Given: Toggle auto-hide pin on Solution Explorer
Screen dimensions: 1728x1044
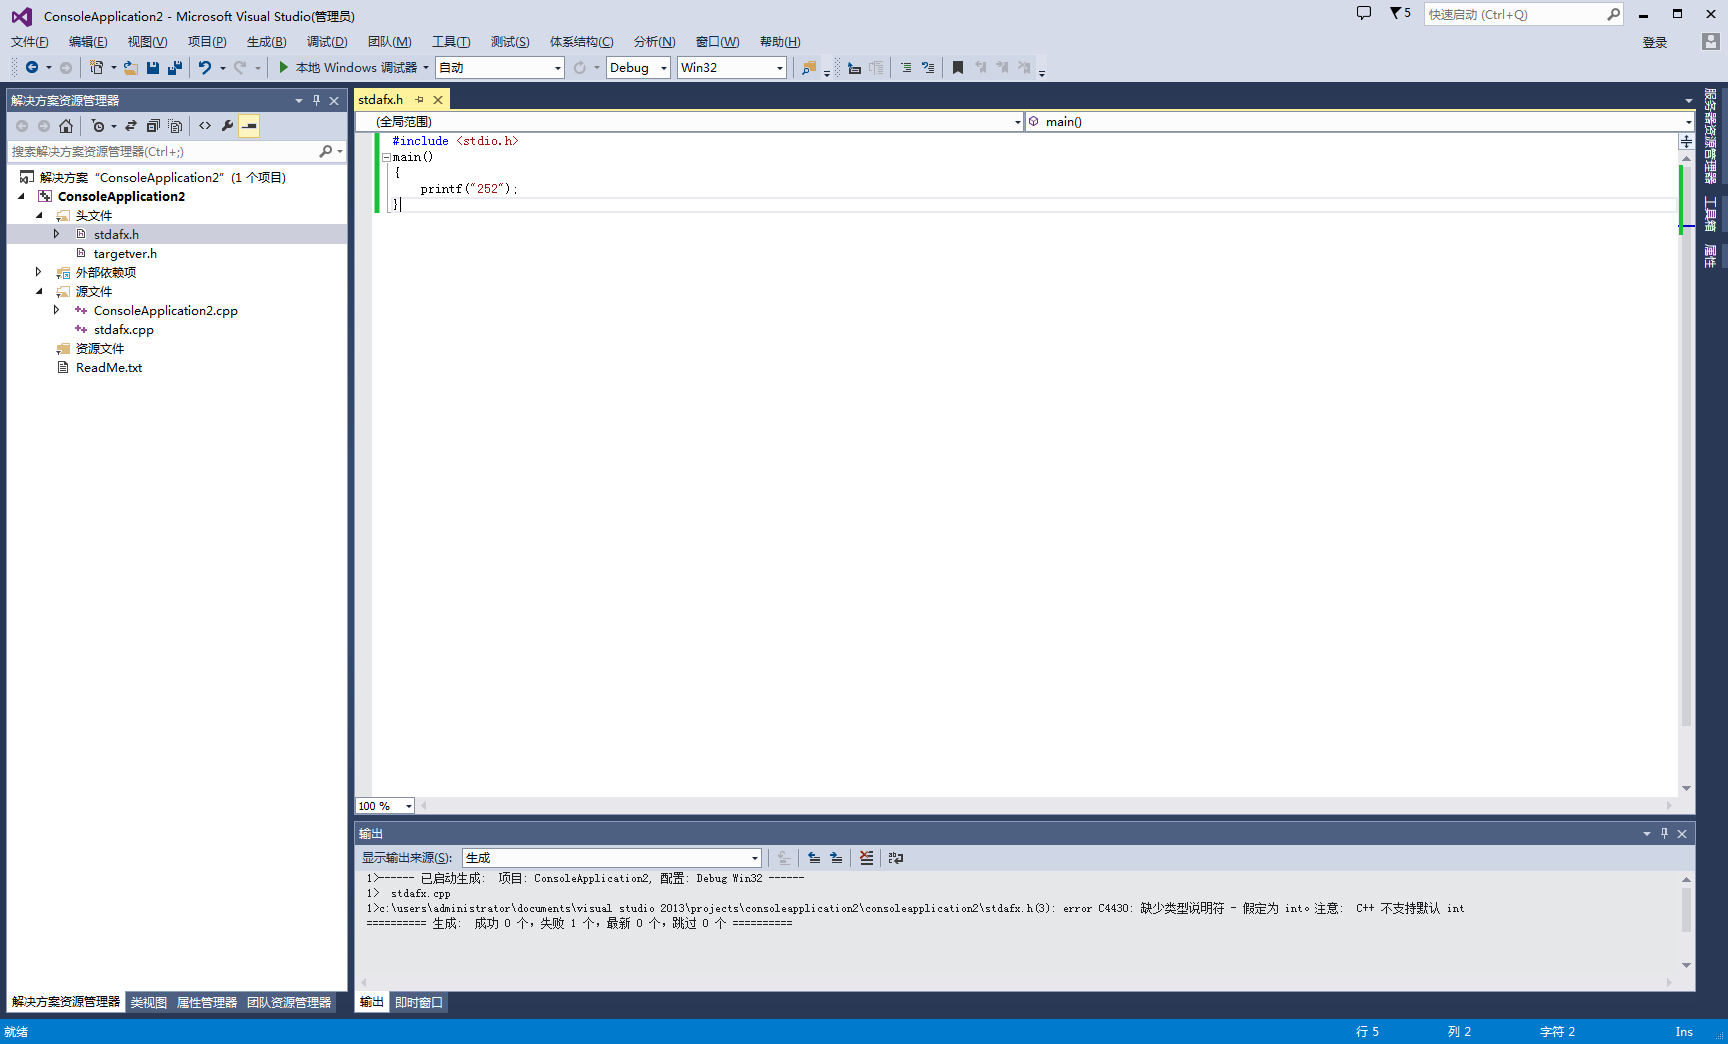Looking at the screenshot, I should 315,100.
